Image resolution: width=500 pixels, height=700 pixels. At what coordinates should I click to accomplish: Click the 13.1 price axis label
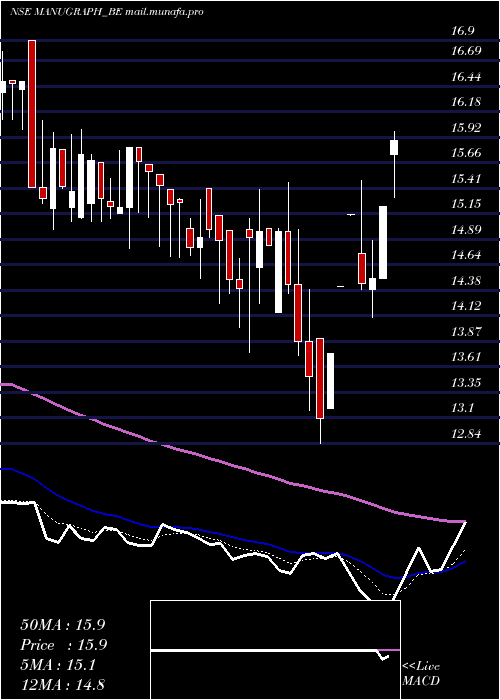pyautogui.click(x=462, y=408)
